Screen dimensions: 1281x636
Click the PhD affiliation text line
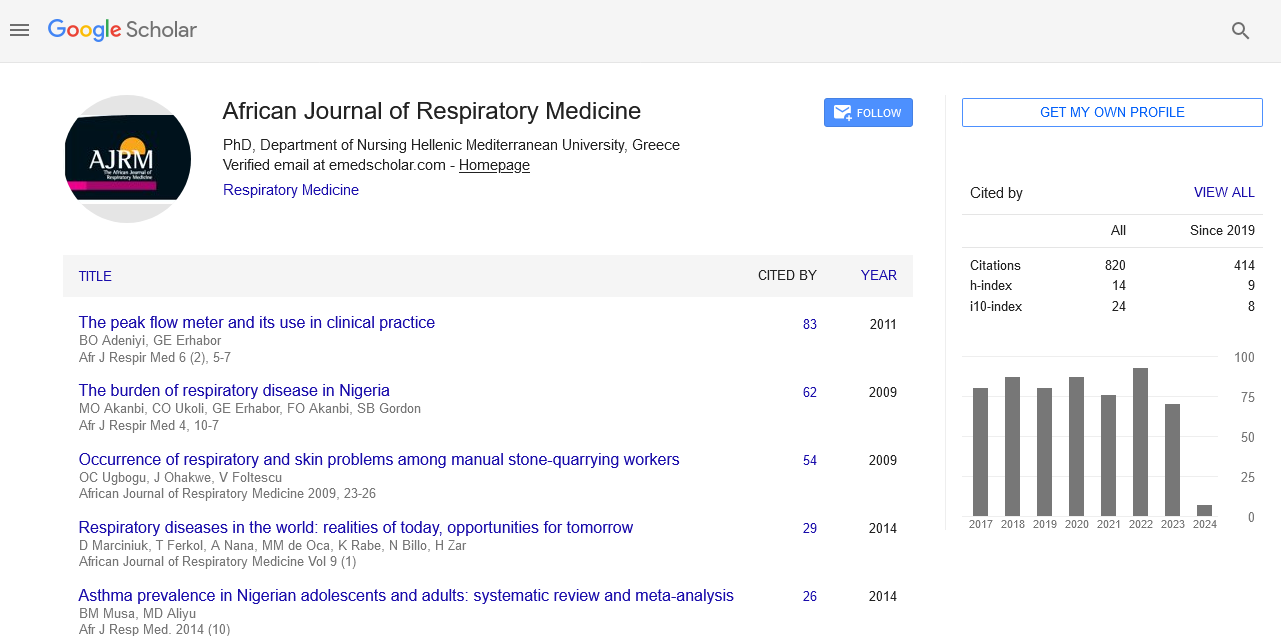point(451,145)
